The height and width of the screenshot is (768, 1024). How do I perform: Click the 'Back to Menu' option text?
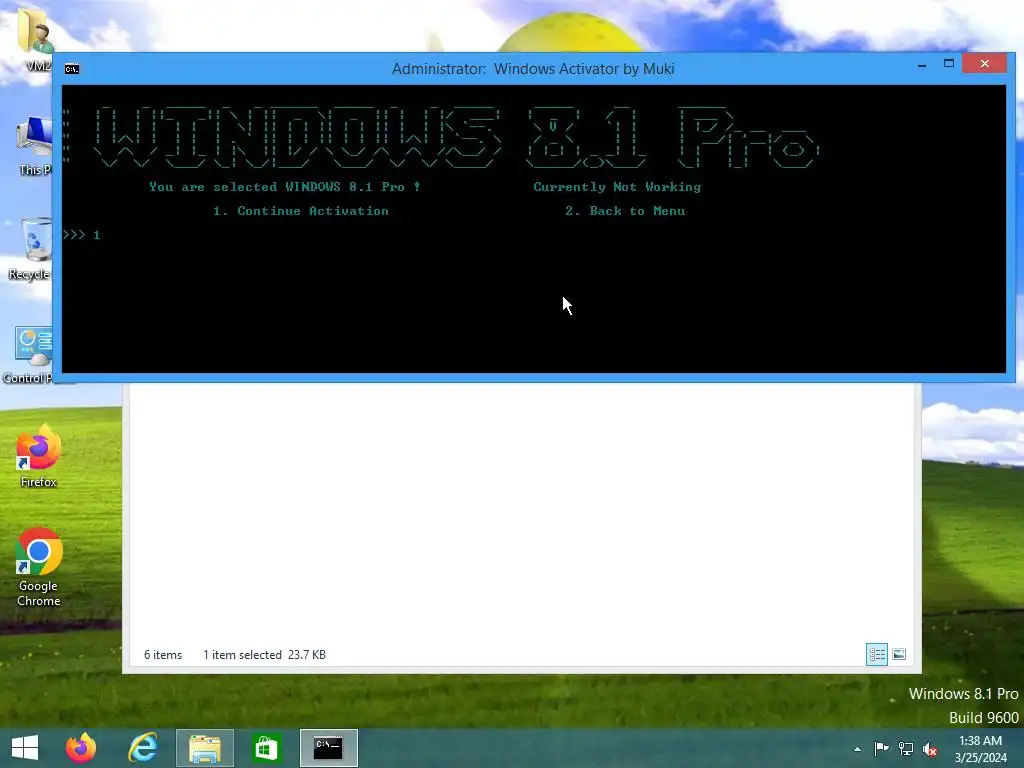[x=637, y=211]
